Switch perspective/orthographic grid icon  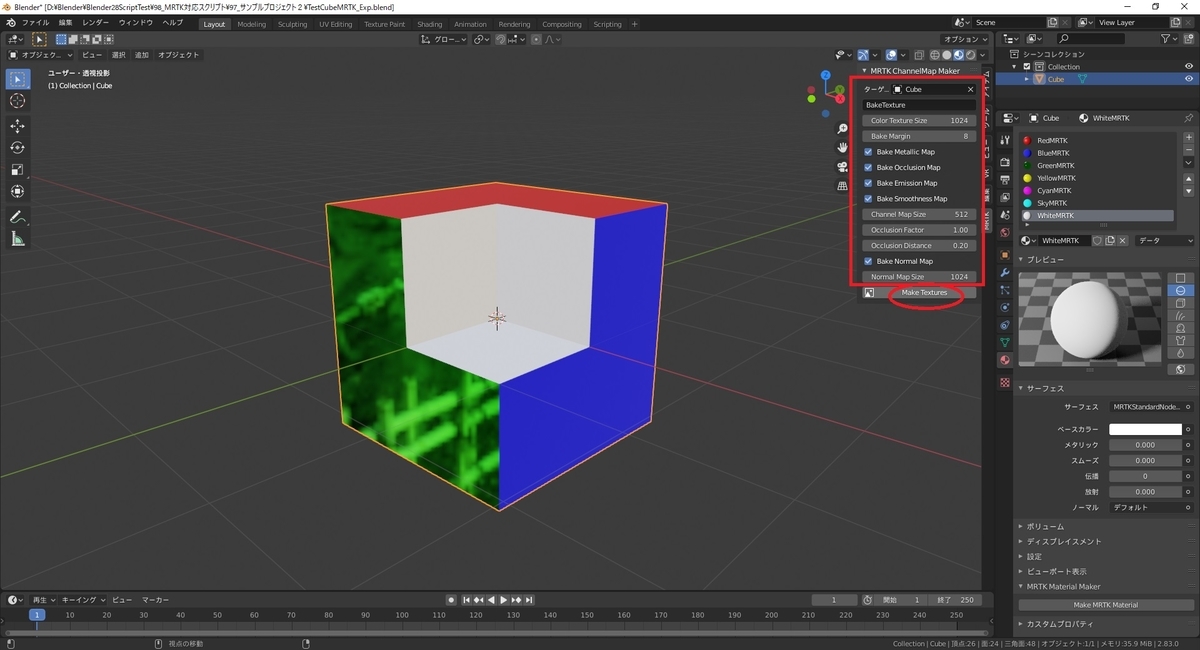(x=842, y=185)
